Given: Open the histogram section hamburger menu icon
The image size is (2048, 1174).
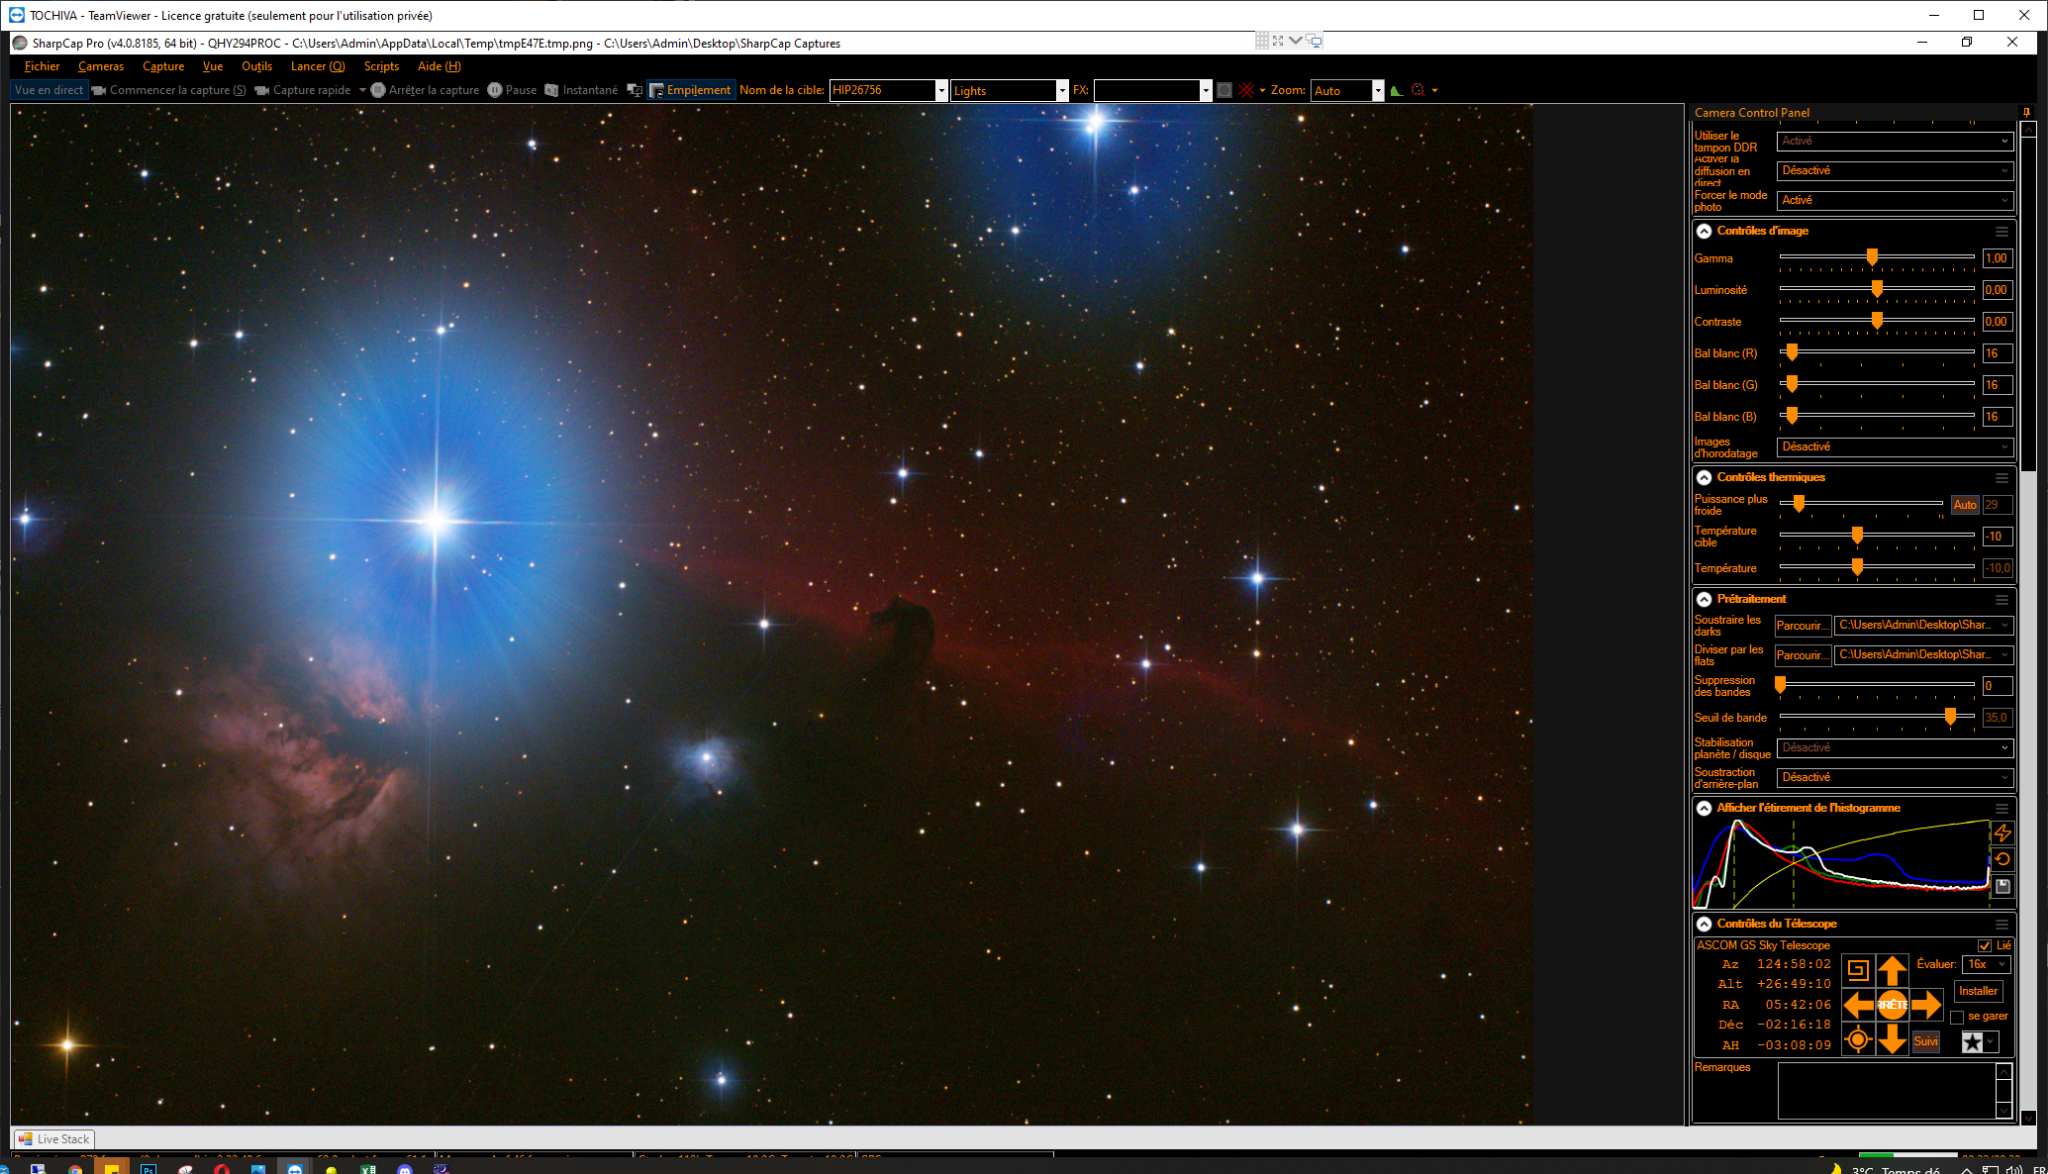Looking at the screenshot, I should coord(2002,808).
